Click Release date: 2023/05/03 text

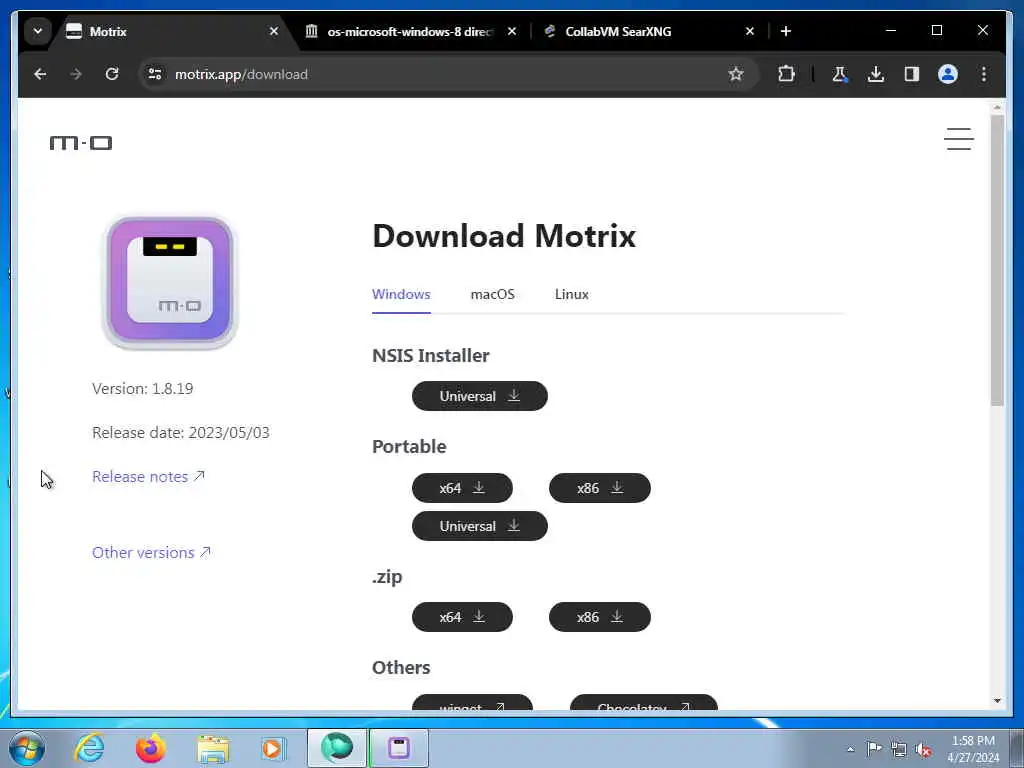click(x=181, y=432)
